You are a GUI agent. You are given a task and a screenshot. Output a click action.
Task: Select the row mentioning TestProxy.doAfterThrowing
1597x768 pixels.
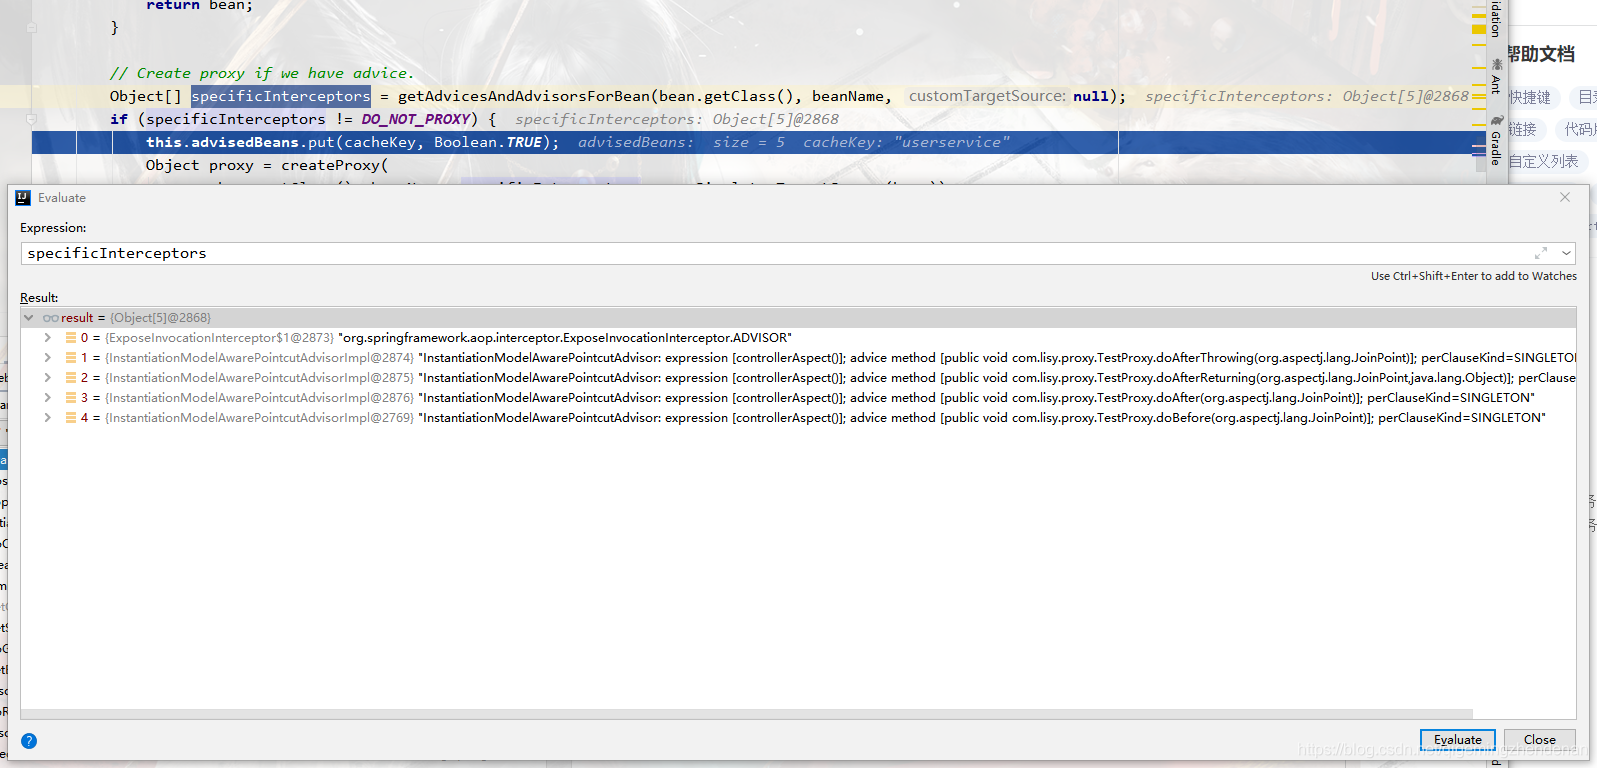coord(798,358)
